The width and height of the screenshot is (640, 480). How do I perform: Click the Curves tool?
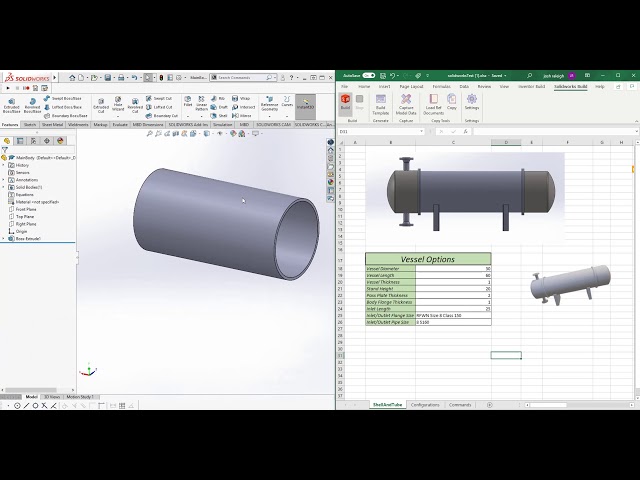tap(287, 102)
